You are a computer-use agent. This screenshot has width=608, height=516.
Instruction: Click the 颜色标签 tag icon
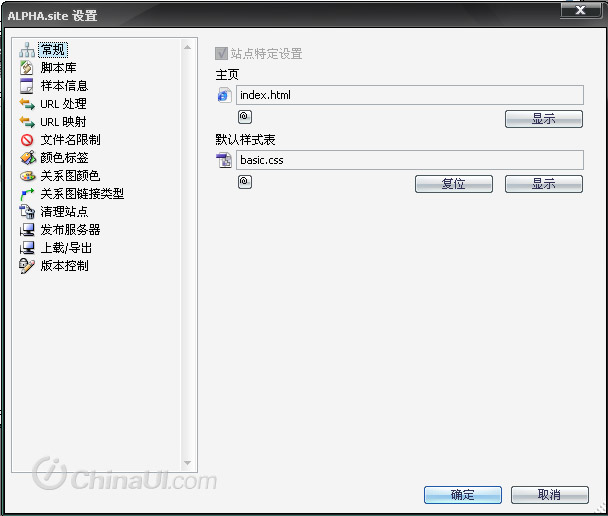pos(28,157)
